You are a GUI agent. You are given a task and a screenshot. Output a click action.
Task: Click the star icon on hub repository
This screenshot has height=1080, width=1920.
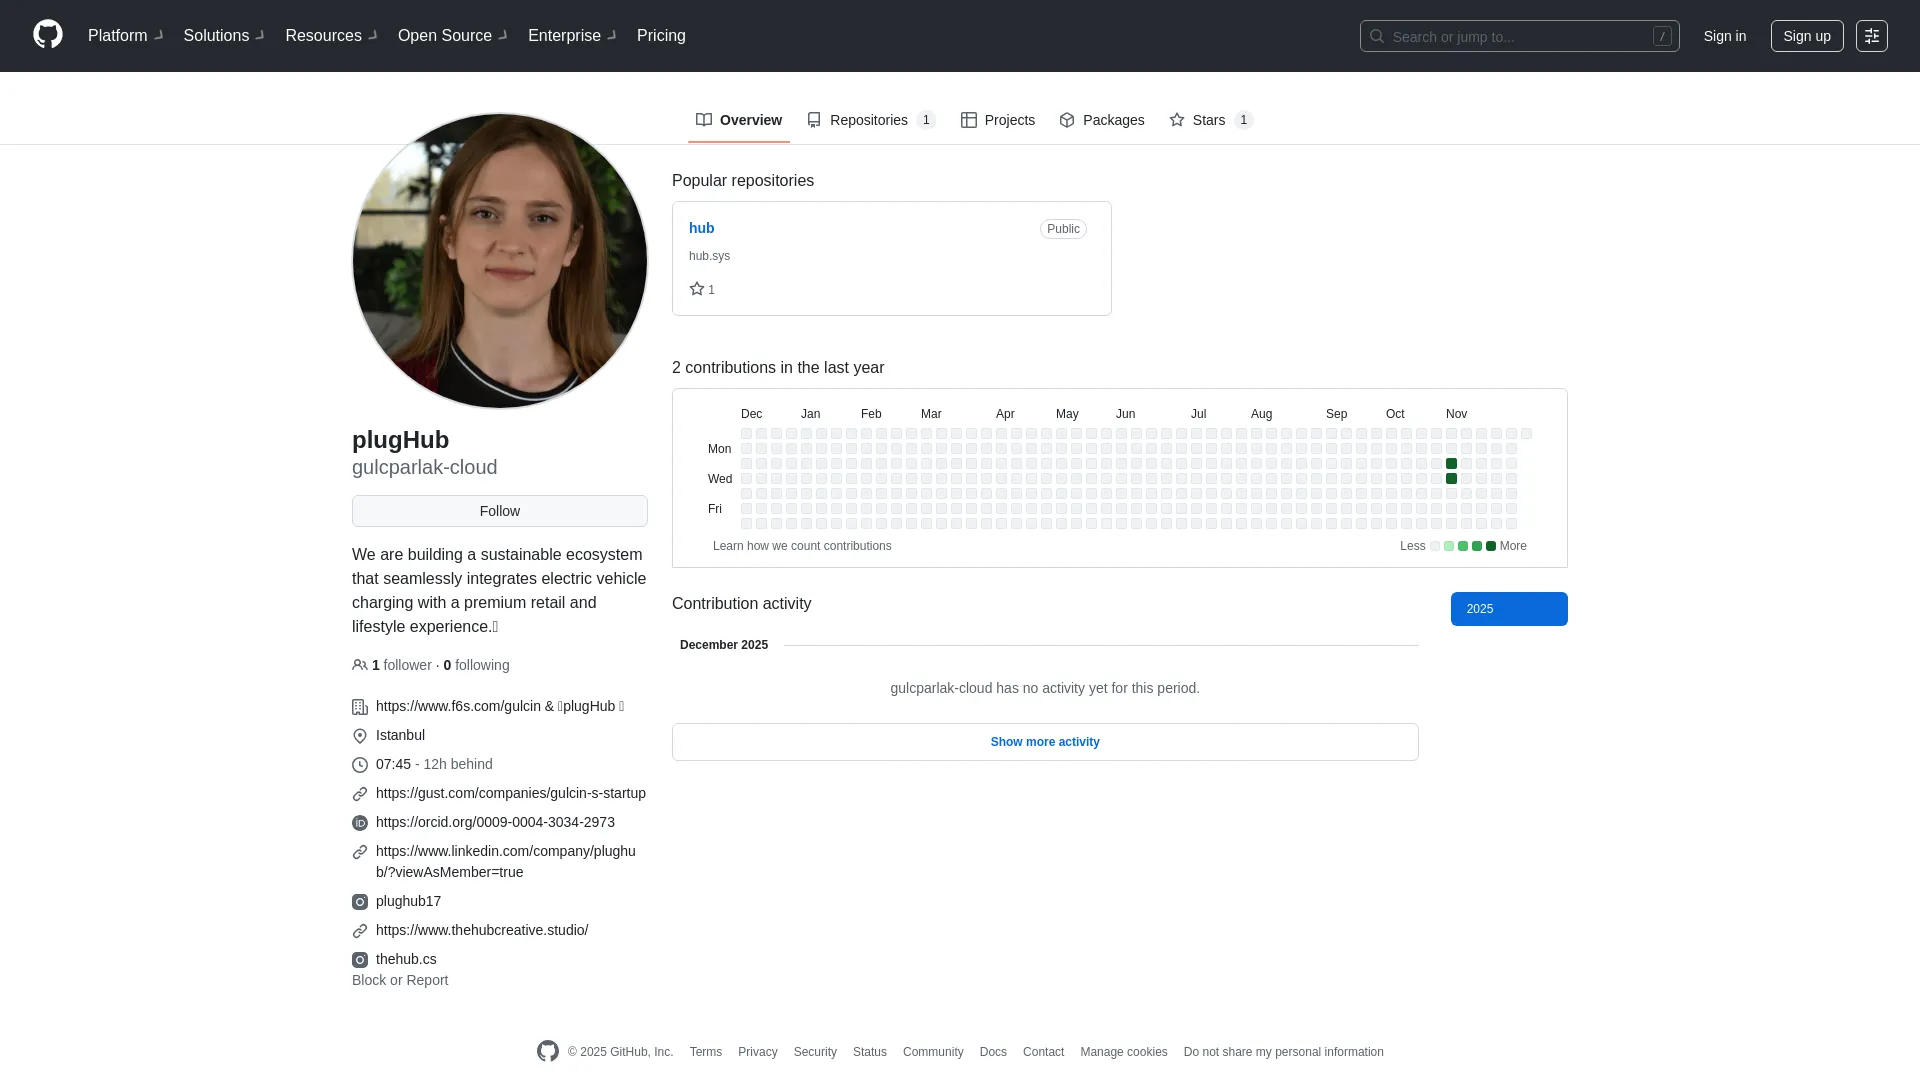pos(697,289)
